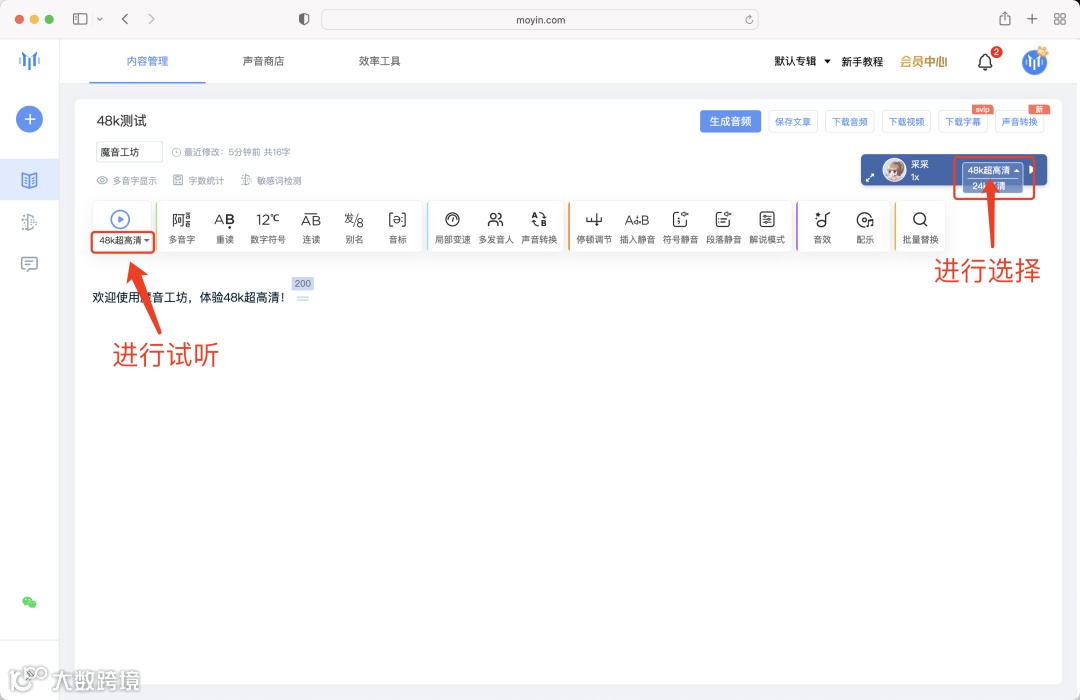Viewport: 1080px width, 700px height.
Task: Toggle 解说模式 narration mode
Action: click(x=767, y=226)
